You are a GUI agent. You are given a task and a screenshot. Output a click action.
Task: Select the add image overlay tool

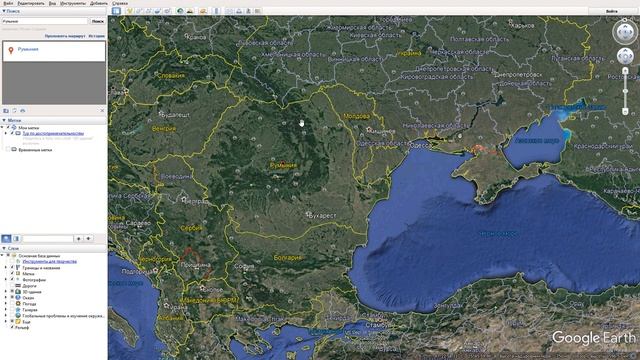[x=158, y=11]
